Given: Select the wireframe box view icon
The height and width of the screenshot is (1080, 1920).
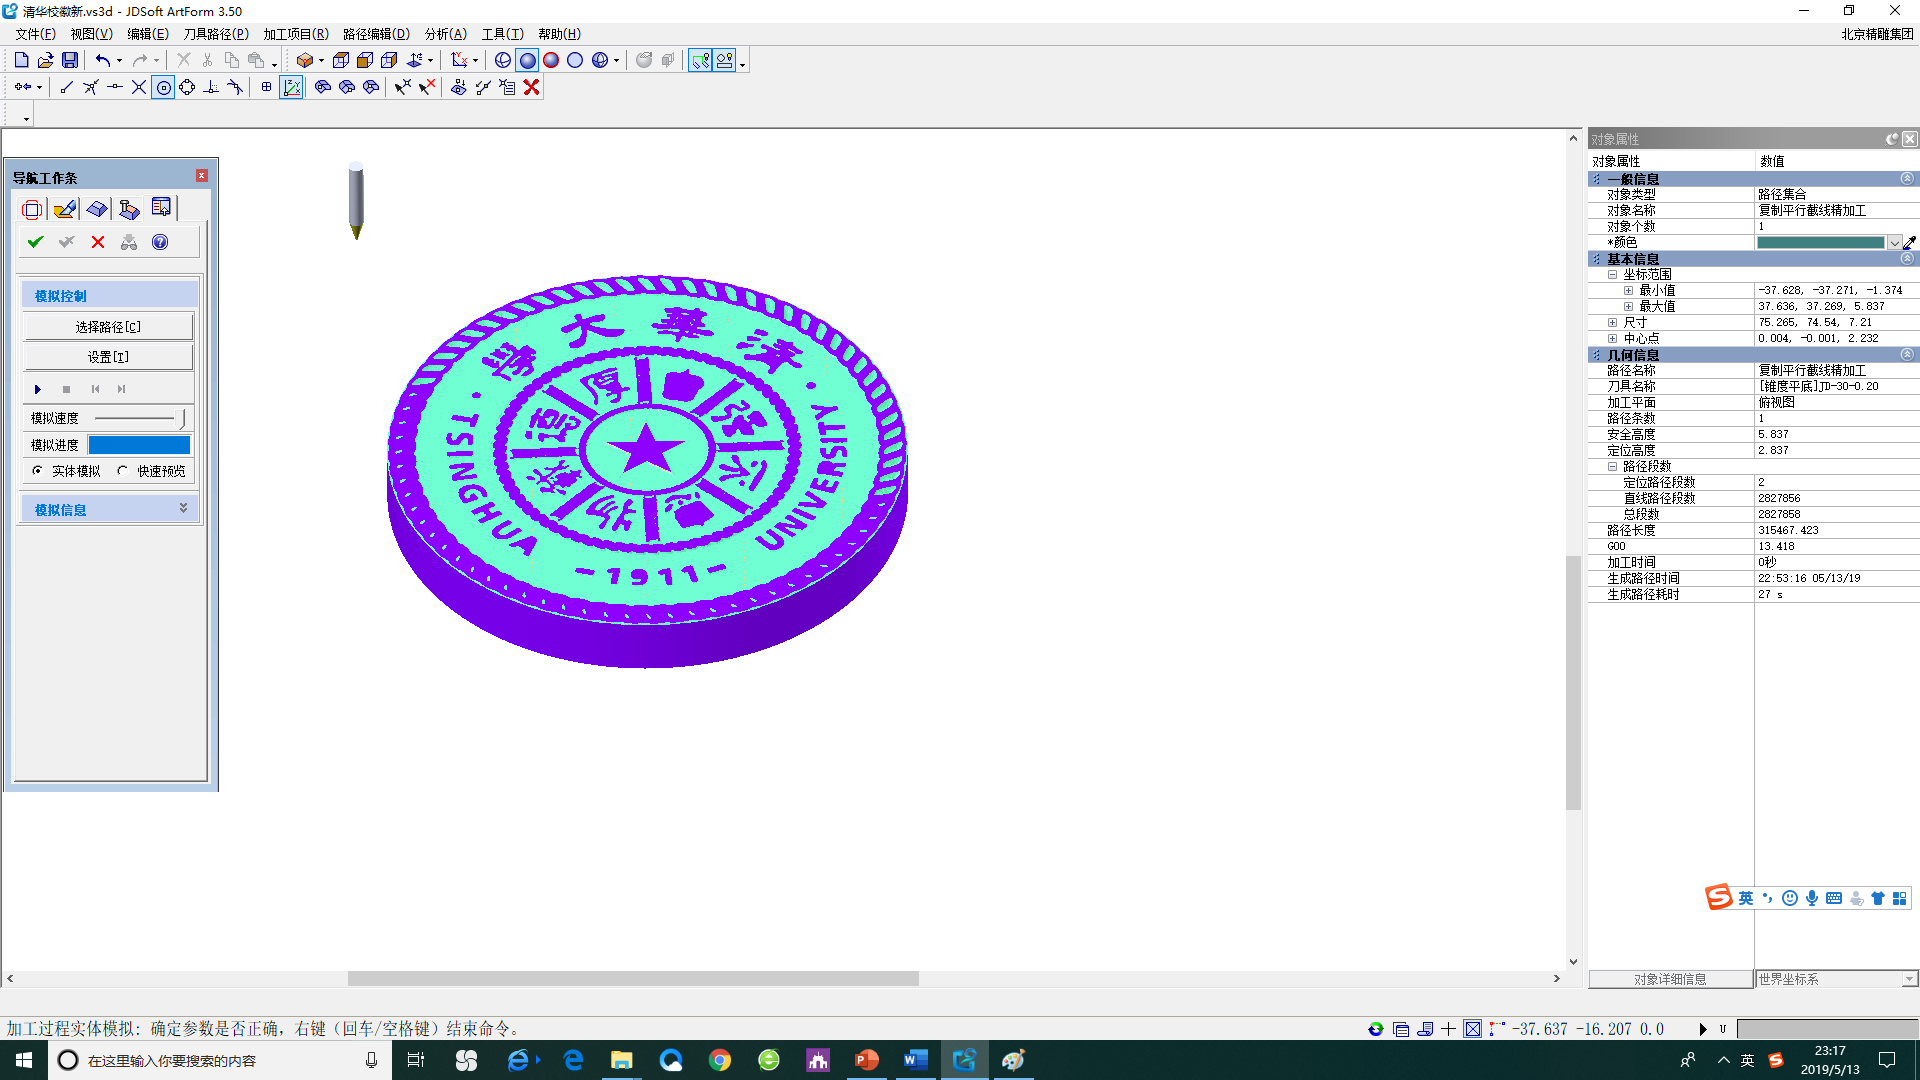Looking at the screenshot, I should click(x=341, y=60).
